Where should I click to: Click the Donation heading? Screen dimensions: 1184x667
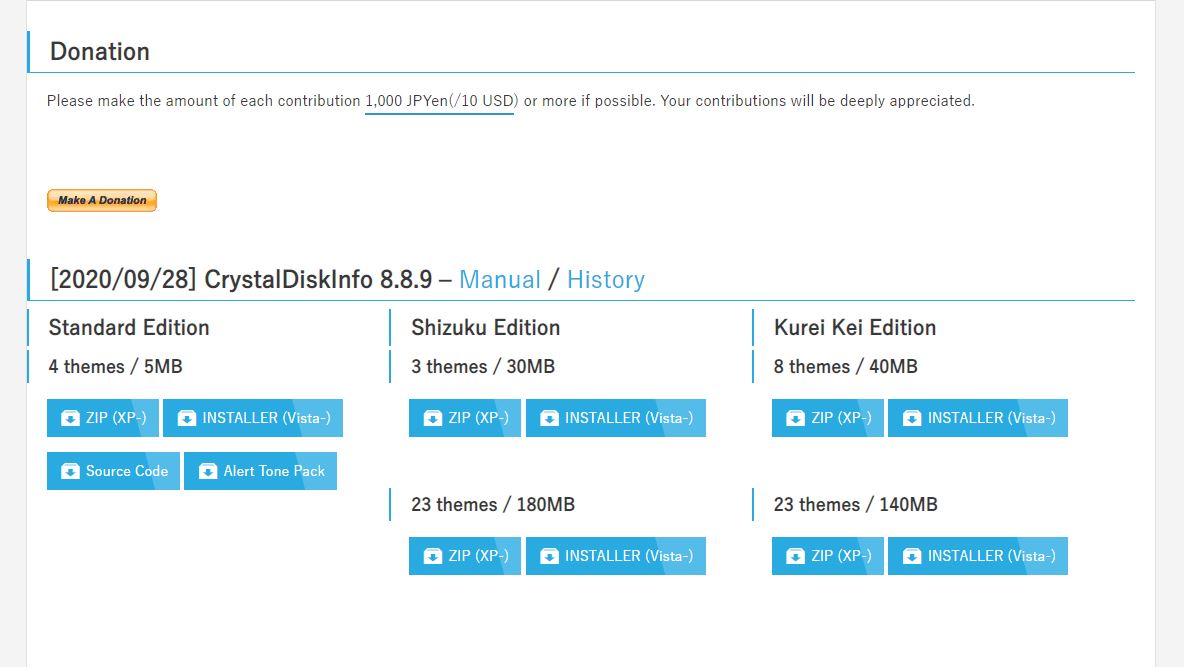click(x=100, y=51)
